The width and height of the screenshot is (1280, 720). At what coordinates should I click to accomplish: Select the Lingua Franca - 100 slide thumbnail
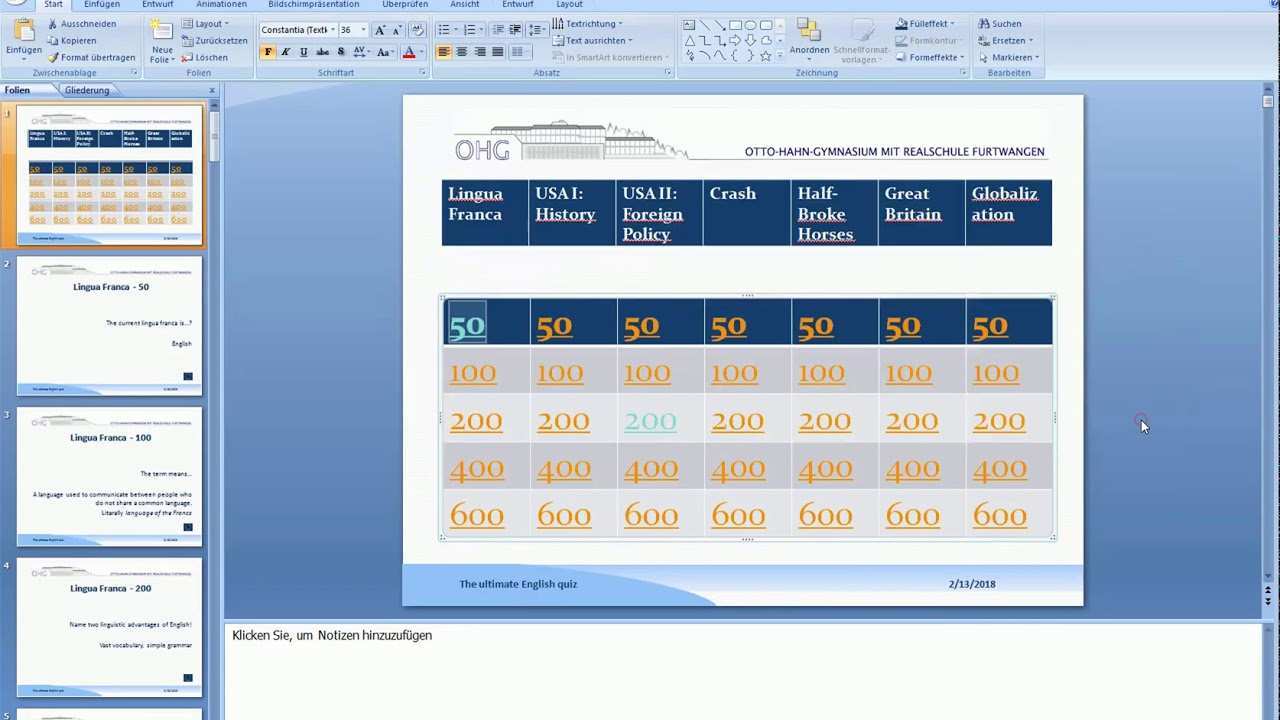point(109,476)
